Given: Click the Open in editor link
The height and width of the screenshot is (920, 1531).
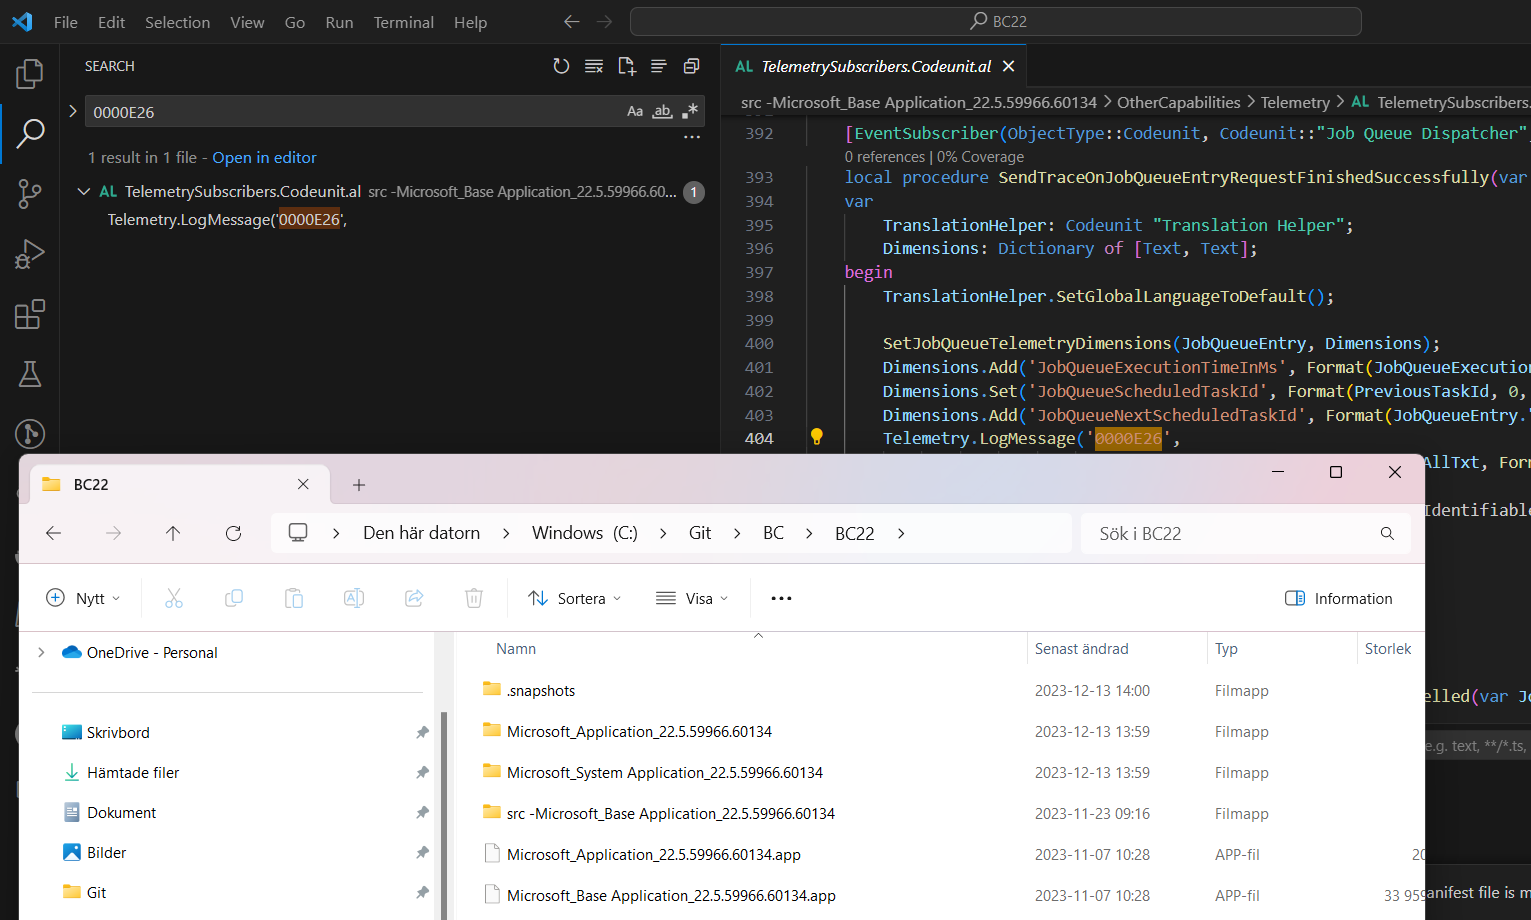Looking at the screenshot, I should [x=264, y=157].
